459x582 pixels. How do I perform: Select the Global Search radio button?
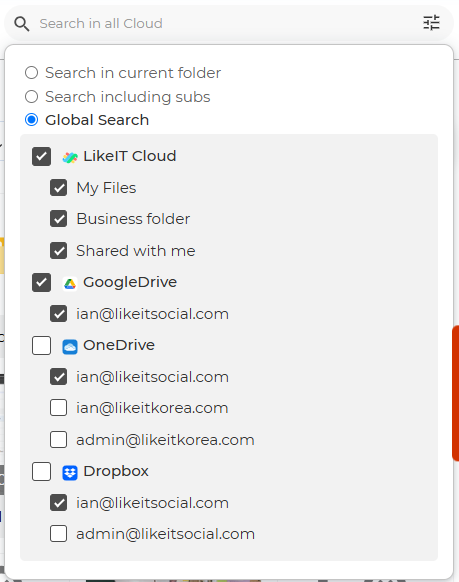tap(32, 120)
